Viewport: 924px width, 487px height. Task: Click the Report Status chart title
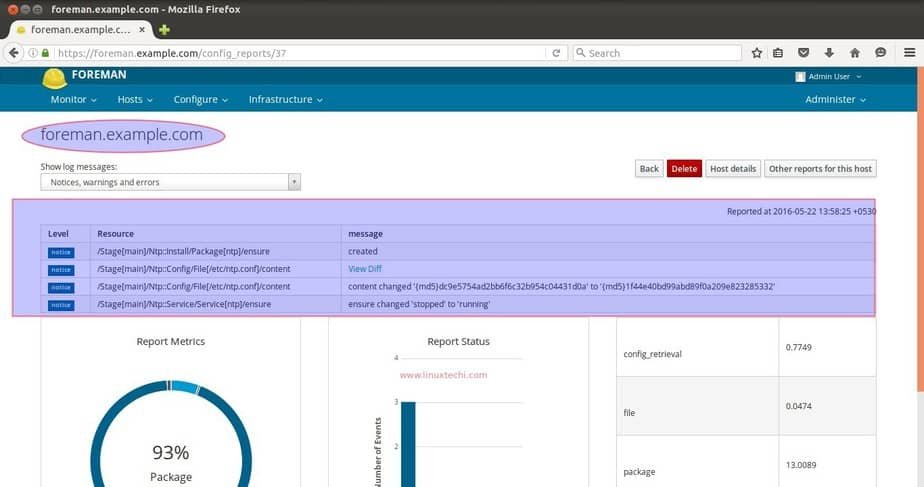(458, 341)
